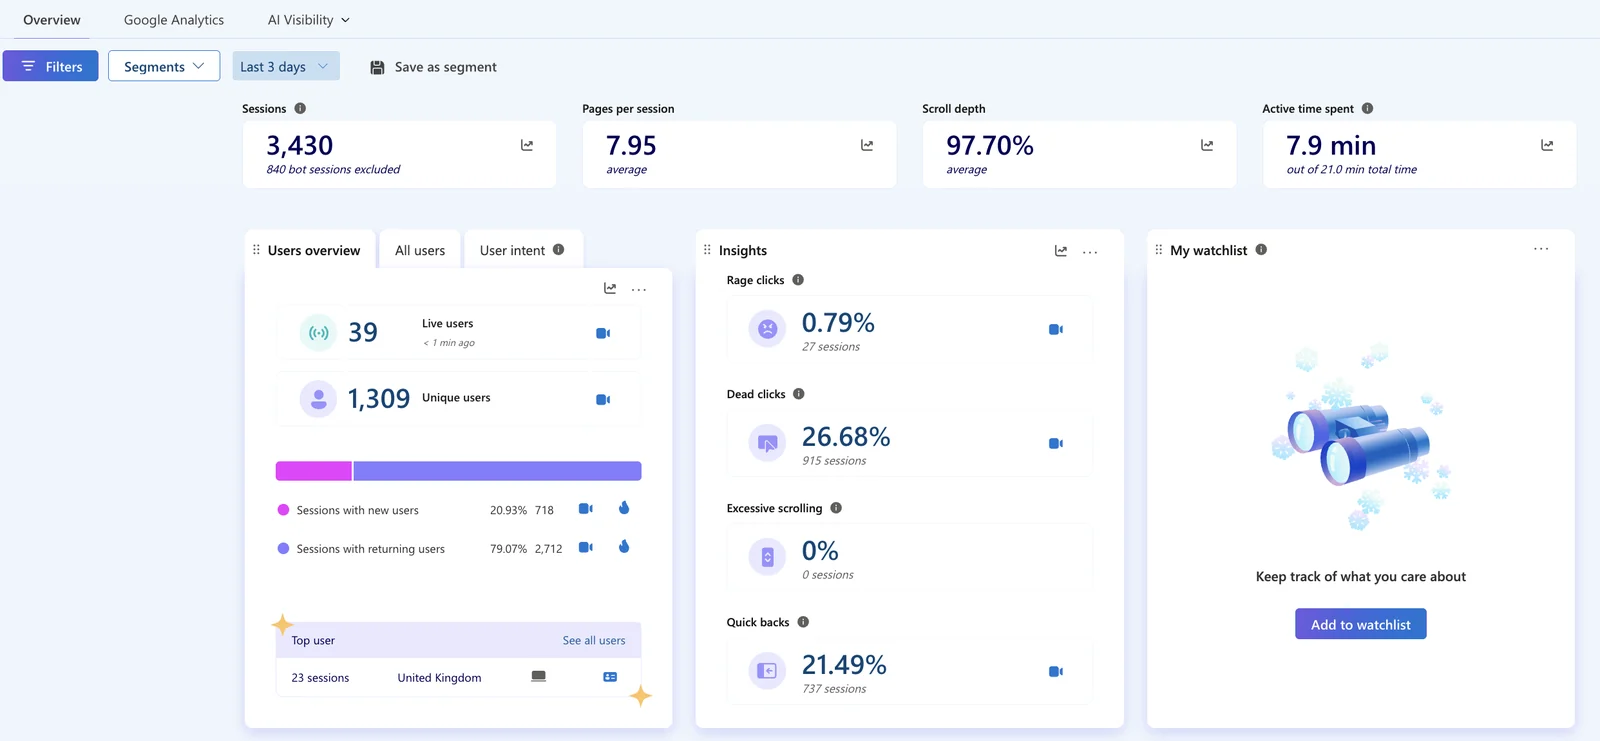Watch Dead clicks session recordings
This screenshot has width=1600, height=741.
(1055, 443)
